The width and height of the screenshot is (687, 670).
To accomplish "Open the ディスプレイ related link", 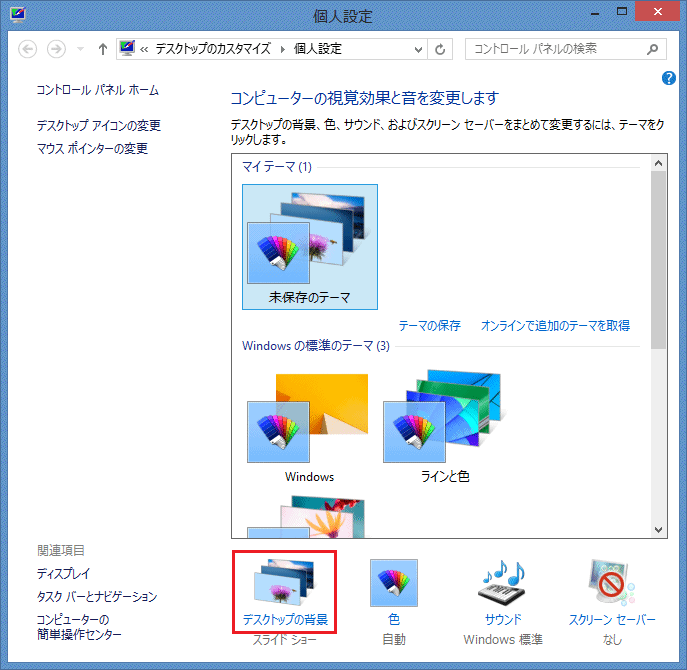I will tap(64, 574).
